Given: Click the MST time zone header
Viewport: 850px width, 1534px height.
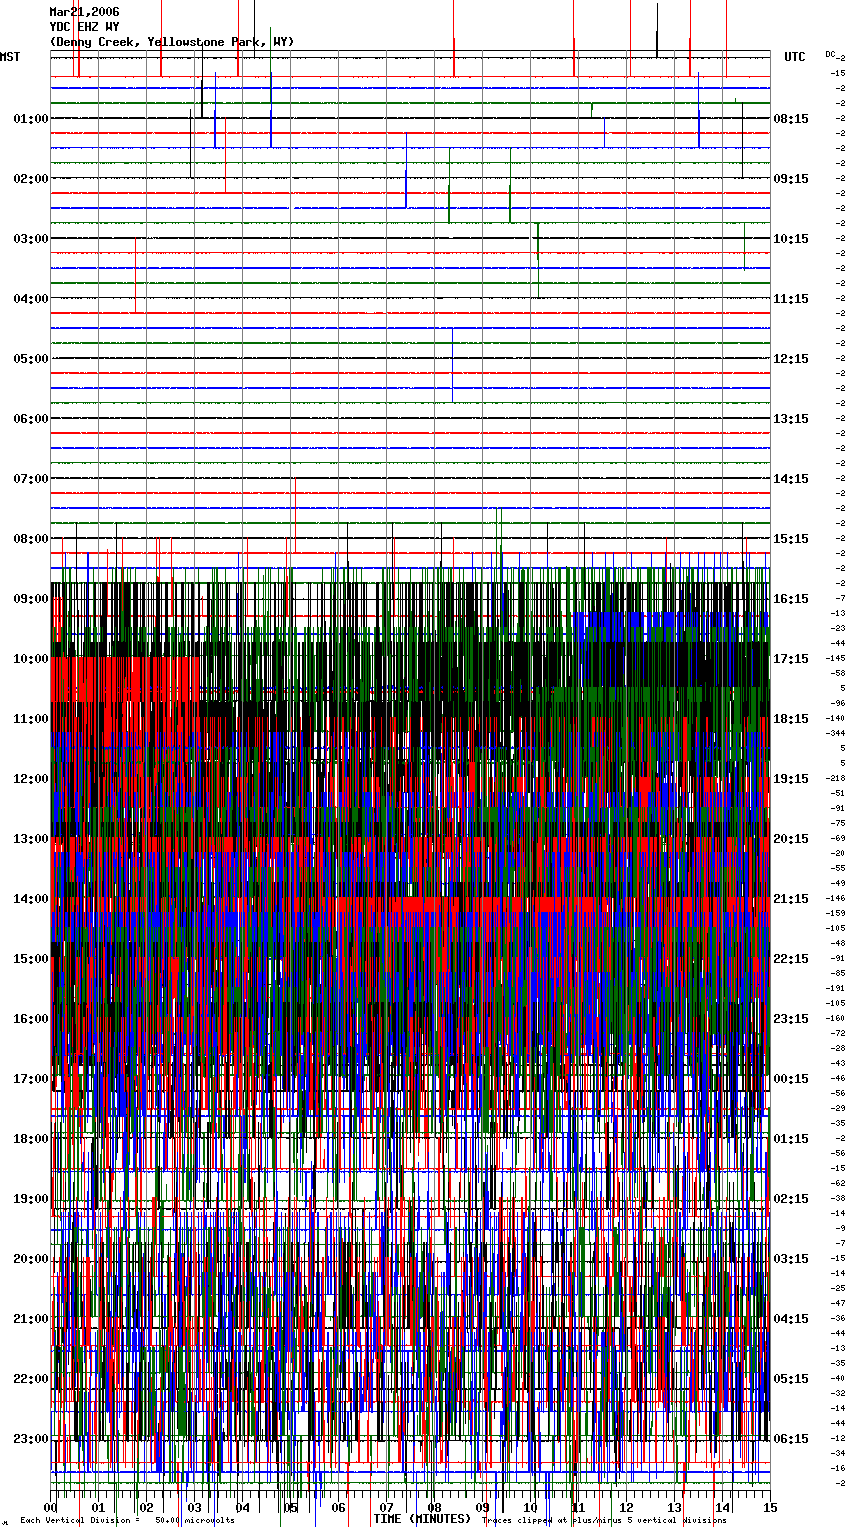Looking at the screenshot, I should pos(10,57).
